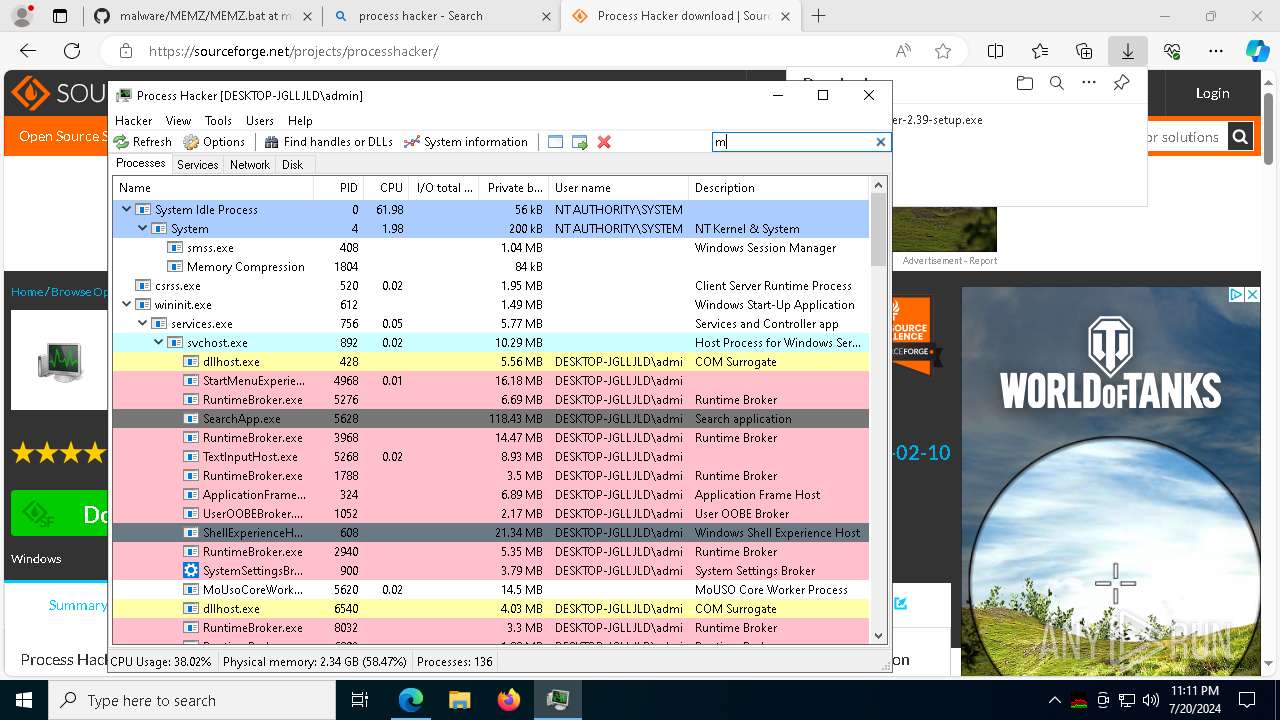Sort by the CPU column header

386,188
